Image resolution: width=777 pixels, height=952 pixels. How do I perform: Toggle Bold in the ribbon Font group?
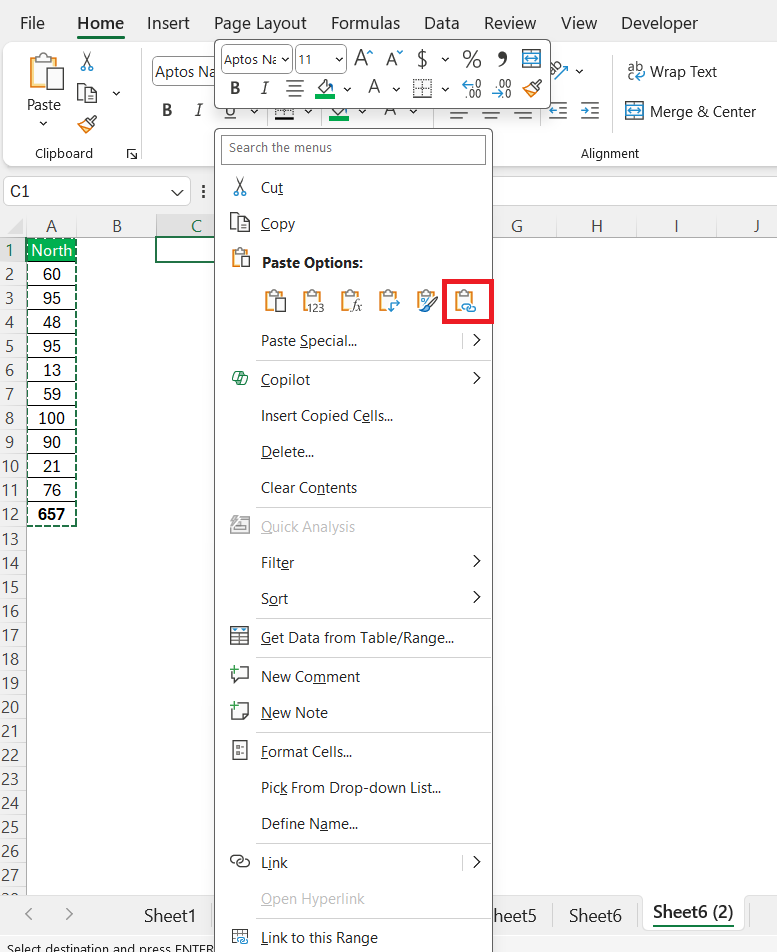(167, 110)
